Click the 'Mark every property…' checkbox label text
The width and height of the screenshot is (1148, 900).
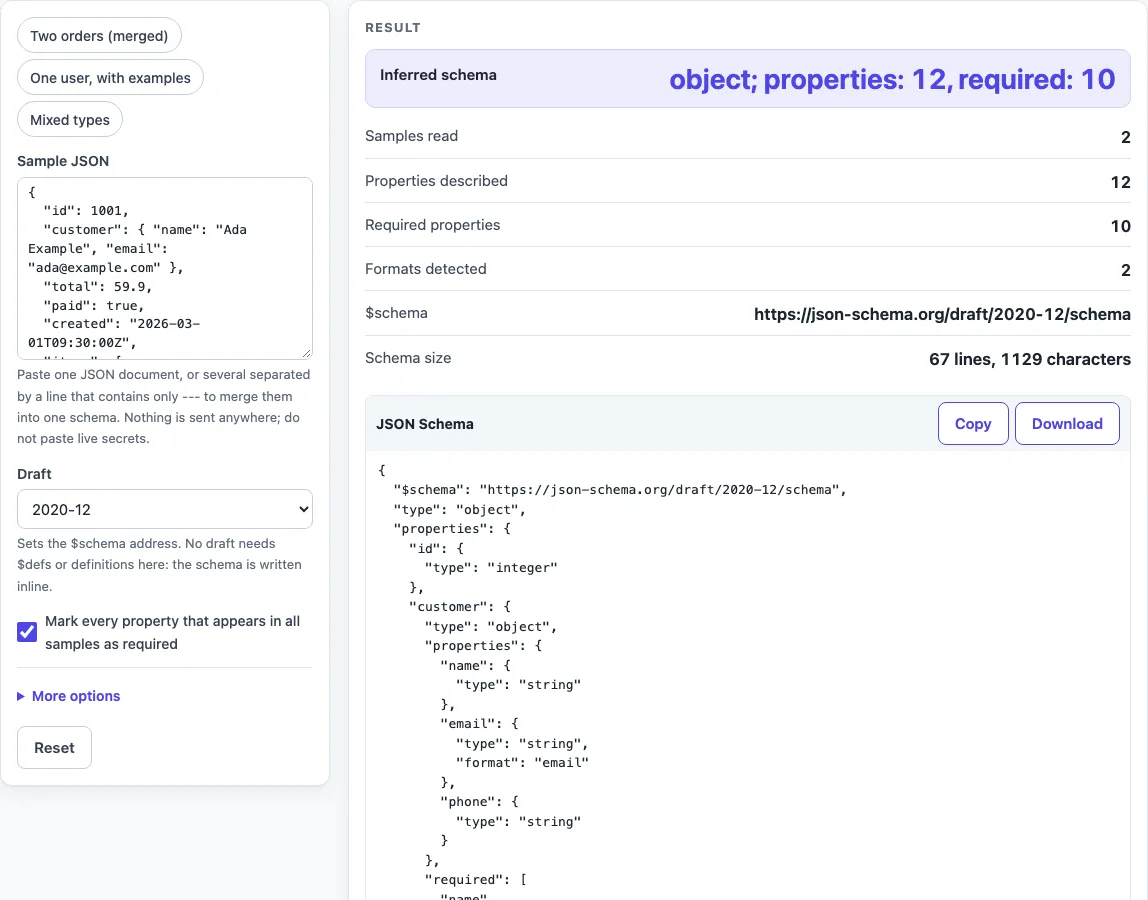pyautogui.click(x=173, y=633)
